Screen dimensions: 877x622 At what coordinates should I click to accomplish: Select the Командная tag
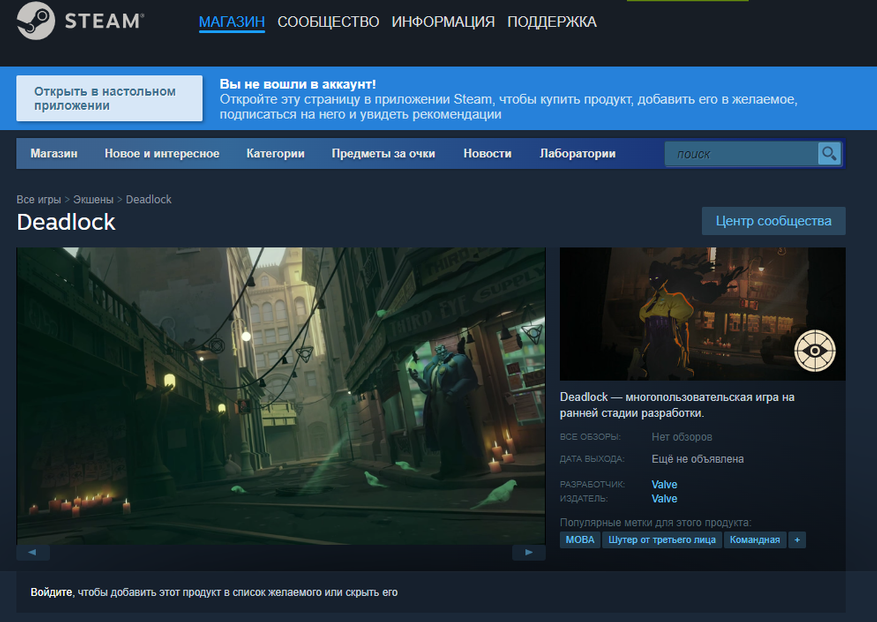pos(755,540)
